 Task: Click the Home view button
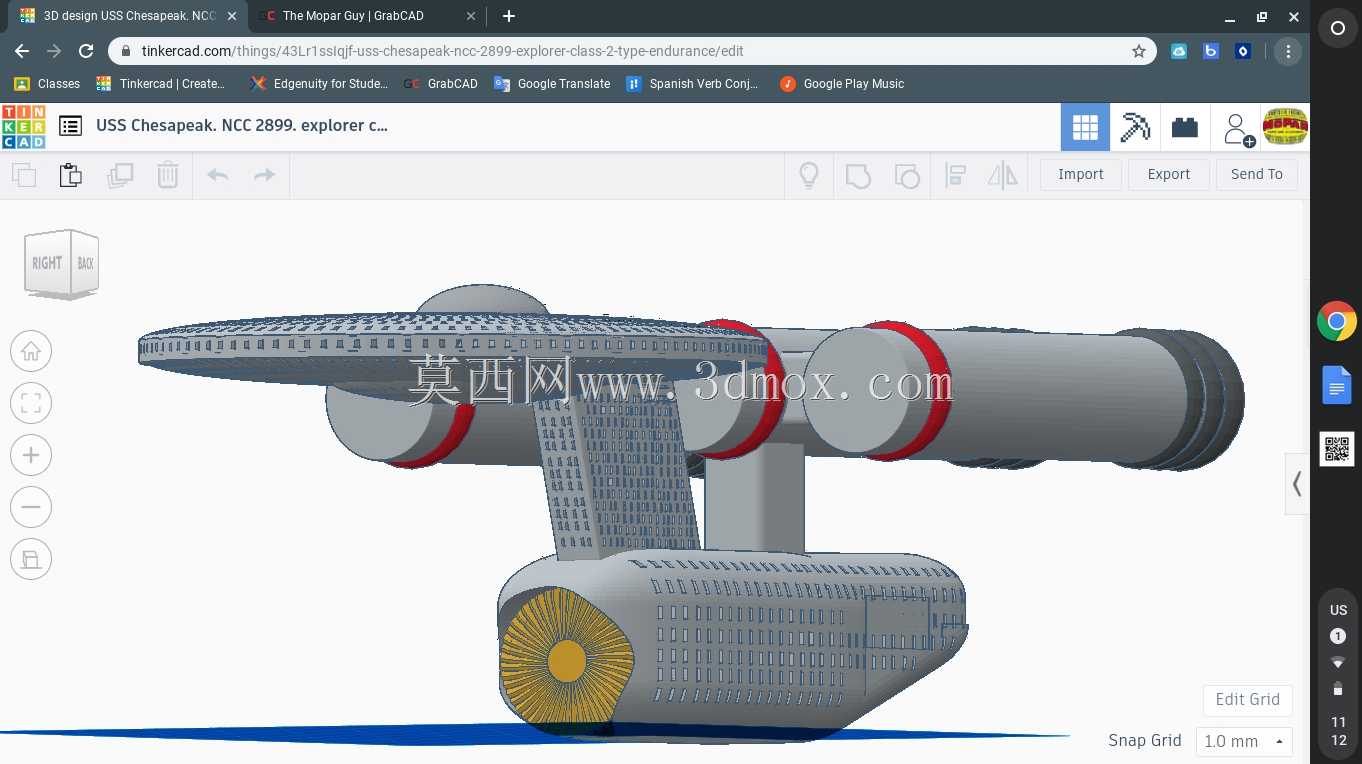tap(31, 351)
